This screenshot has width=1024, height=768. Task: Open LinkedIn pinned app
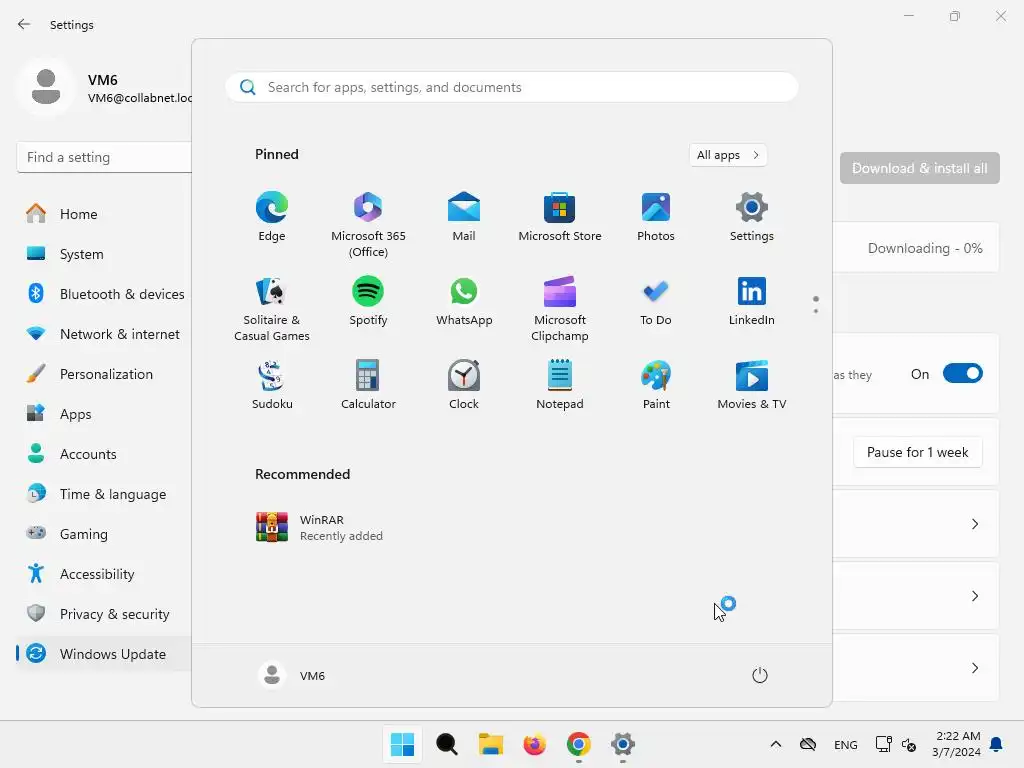(x=752, y=301)
